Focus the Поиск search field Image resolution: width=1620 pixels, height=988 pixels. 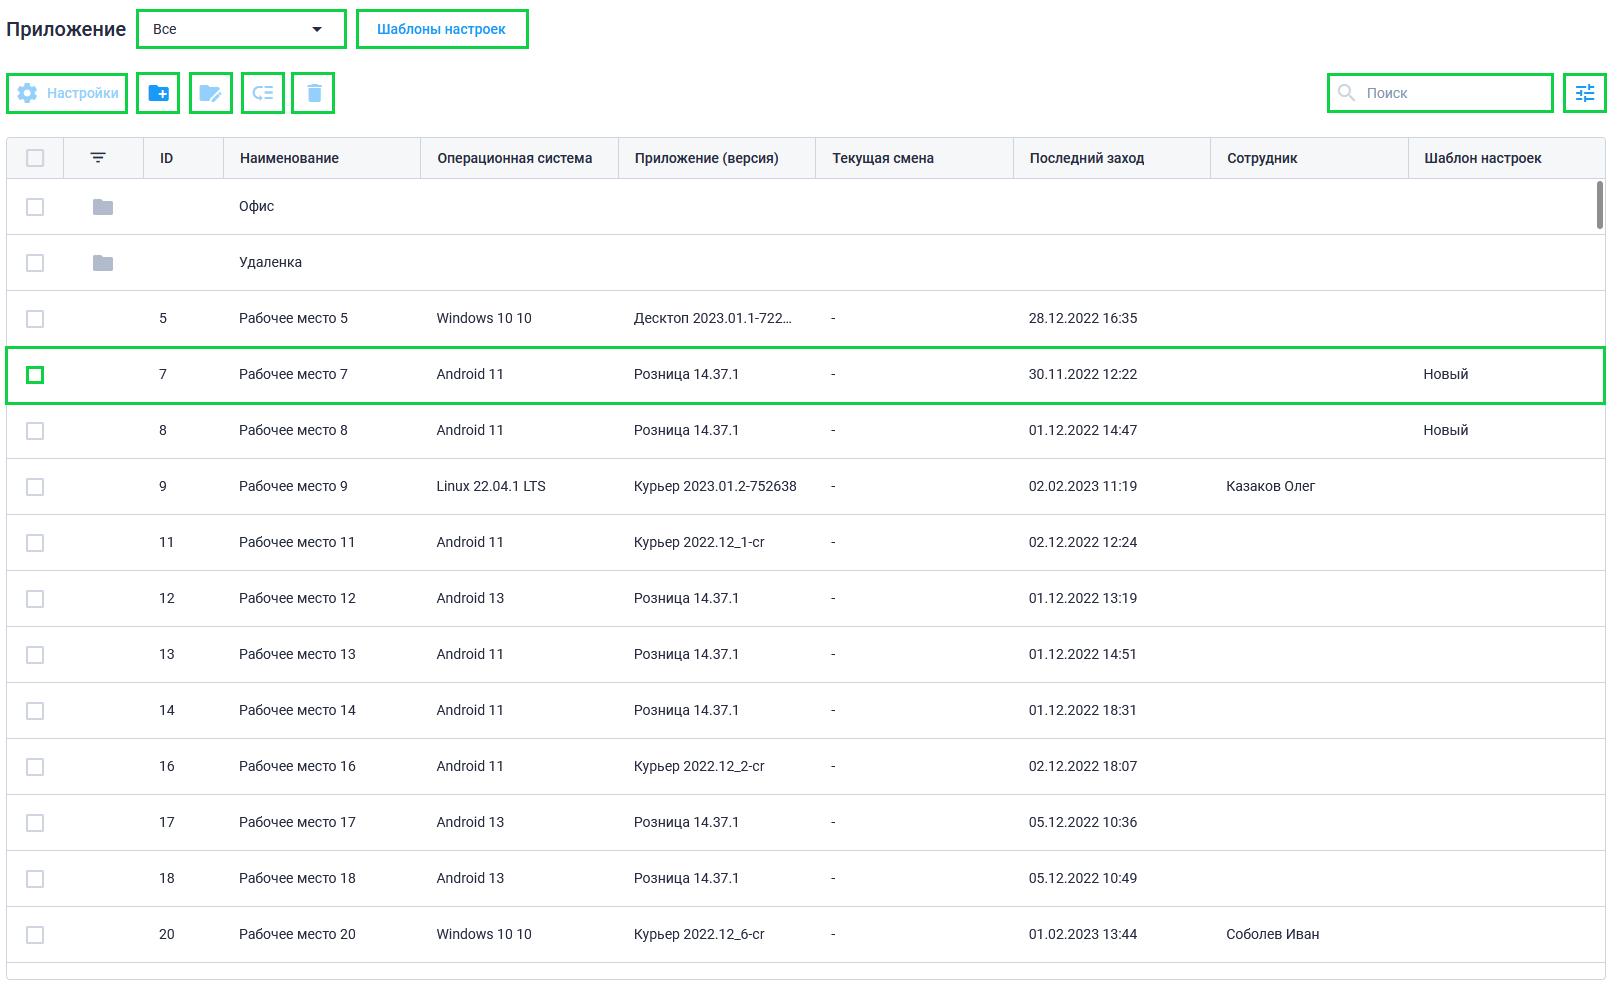(x=1440, y=93)
